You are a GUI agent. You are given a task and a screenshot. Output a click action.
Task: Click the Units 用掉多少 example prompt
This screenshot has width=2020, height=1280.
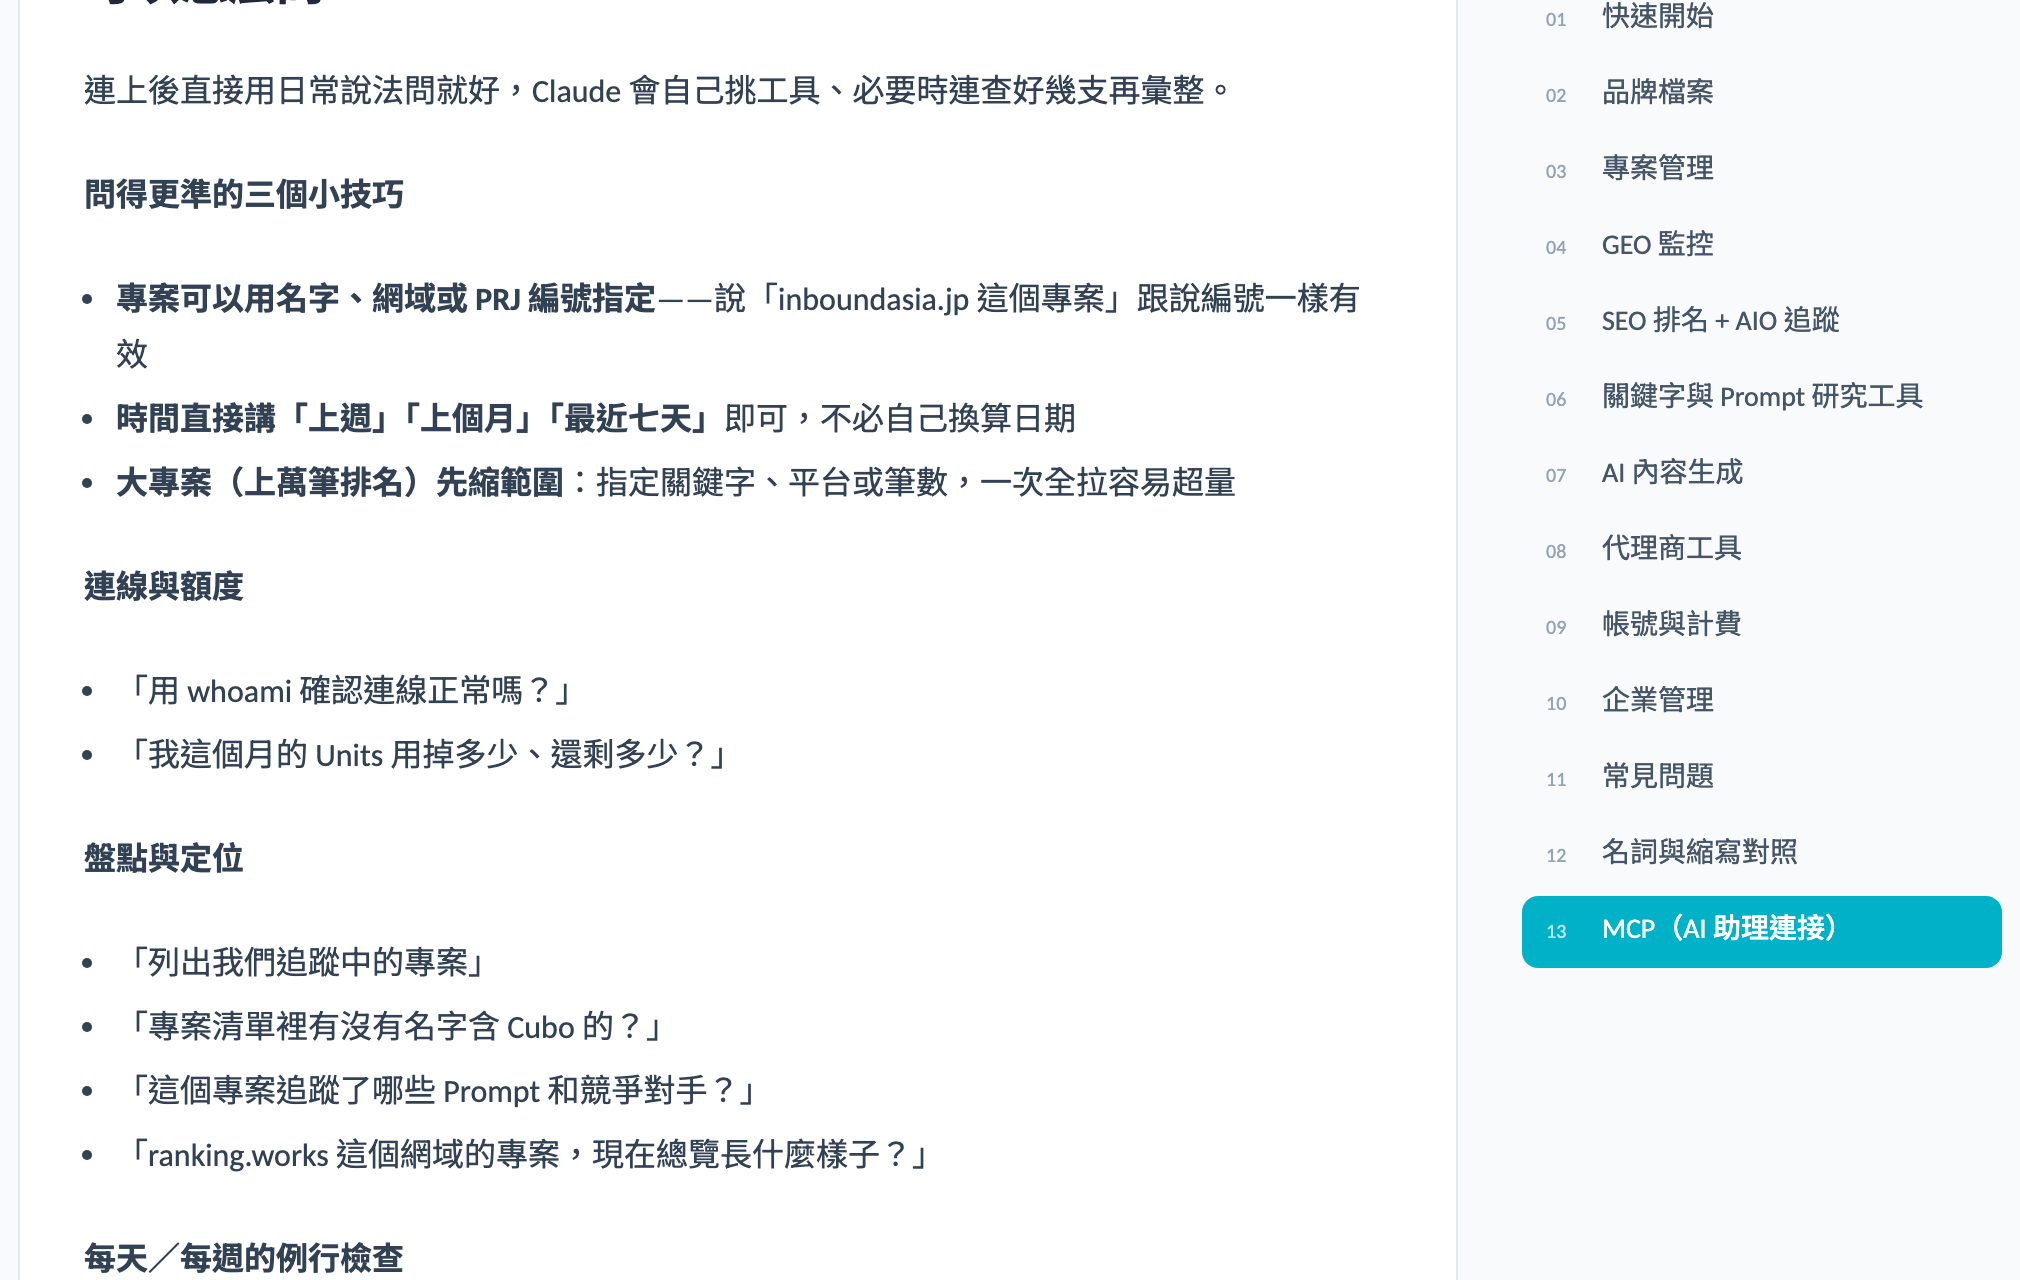tap(424, 755)
